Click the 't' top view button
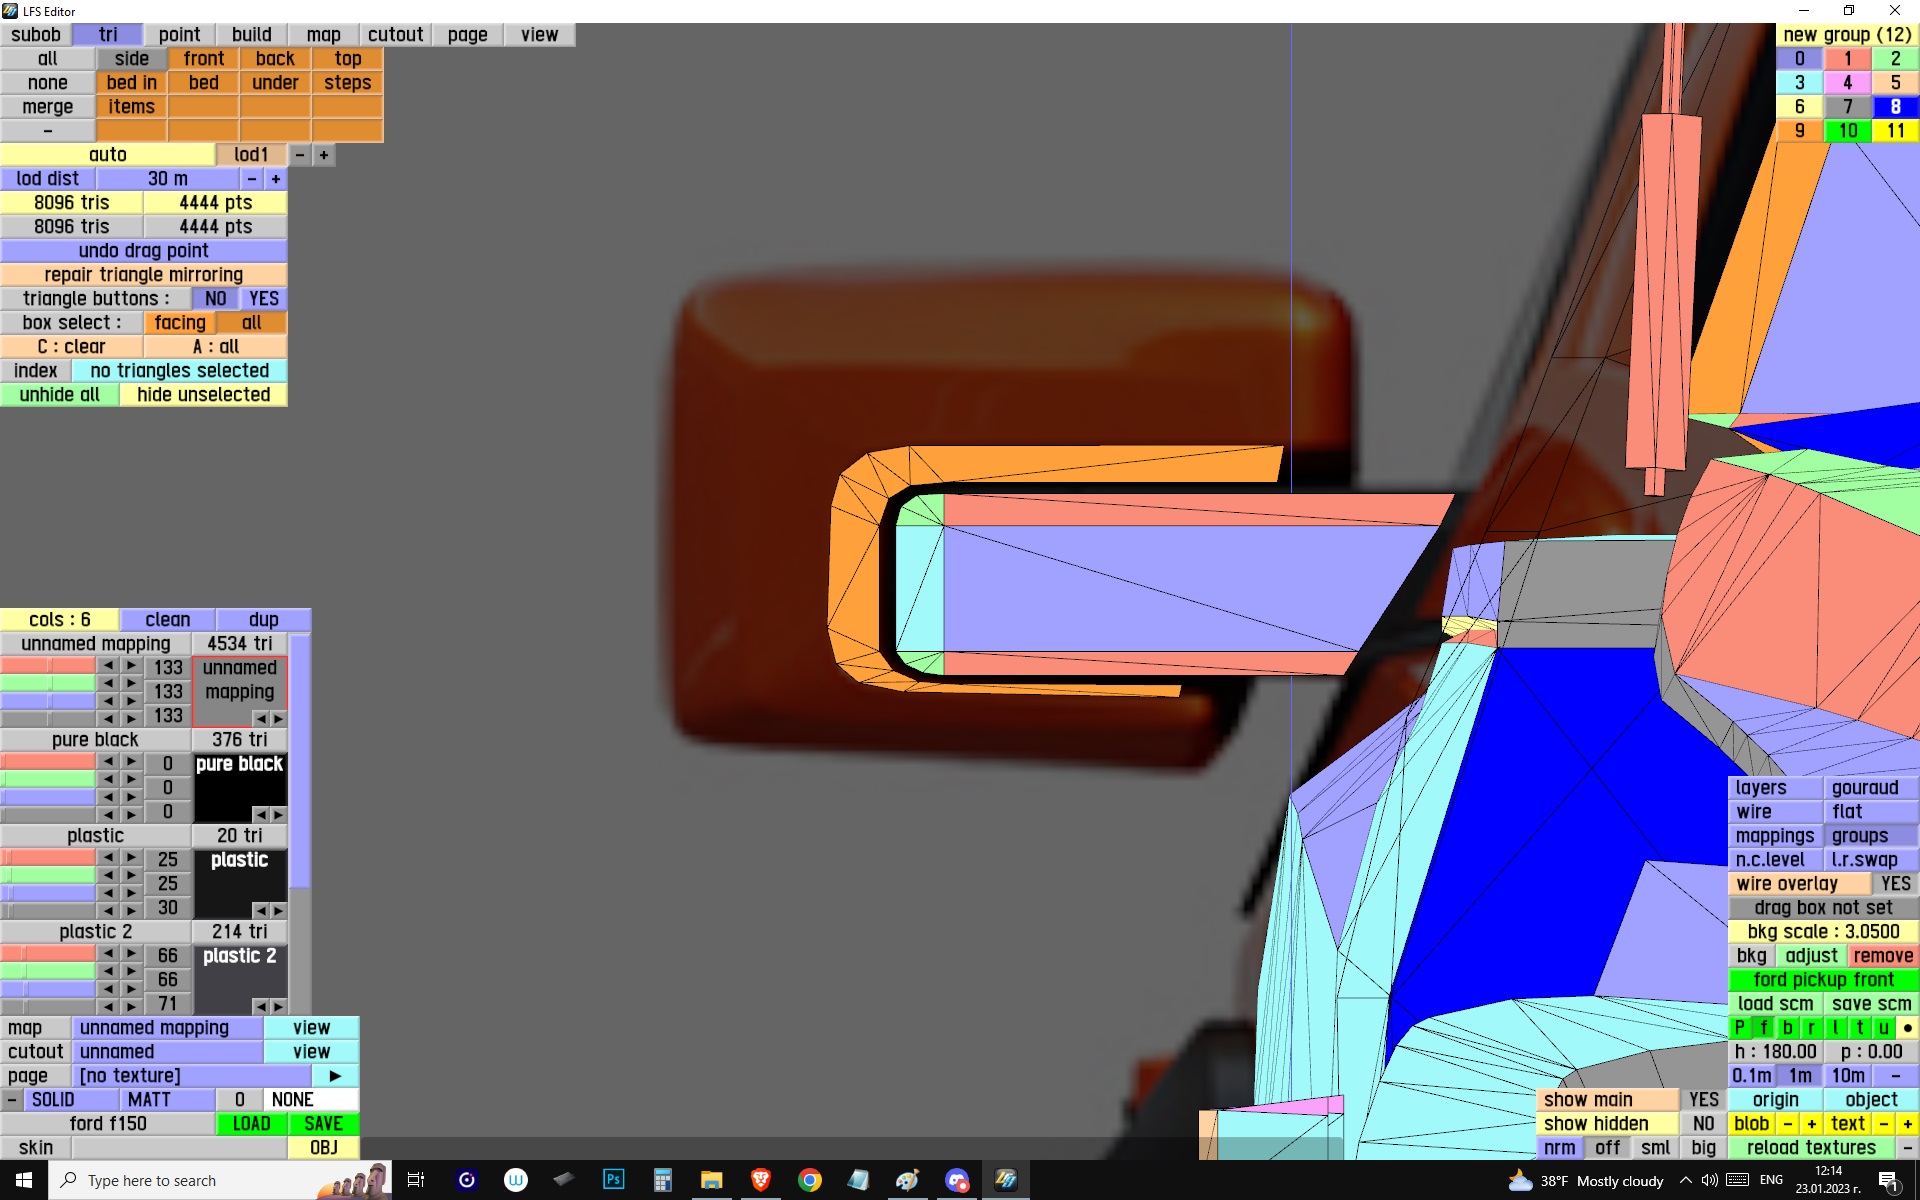The width and height of the screenshot is (1920, 1200). 1859,1027
